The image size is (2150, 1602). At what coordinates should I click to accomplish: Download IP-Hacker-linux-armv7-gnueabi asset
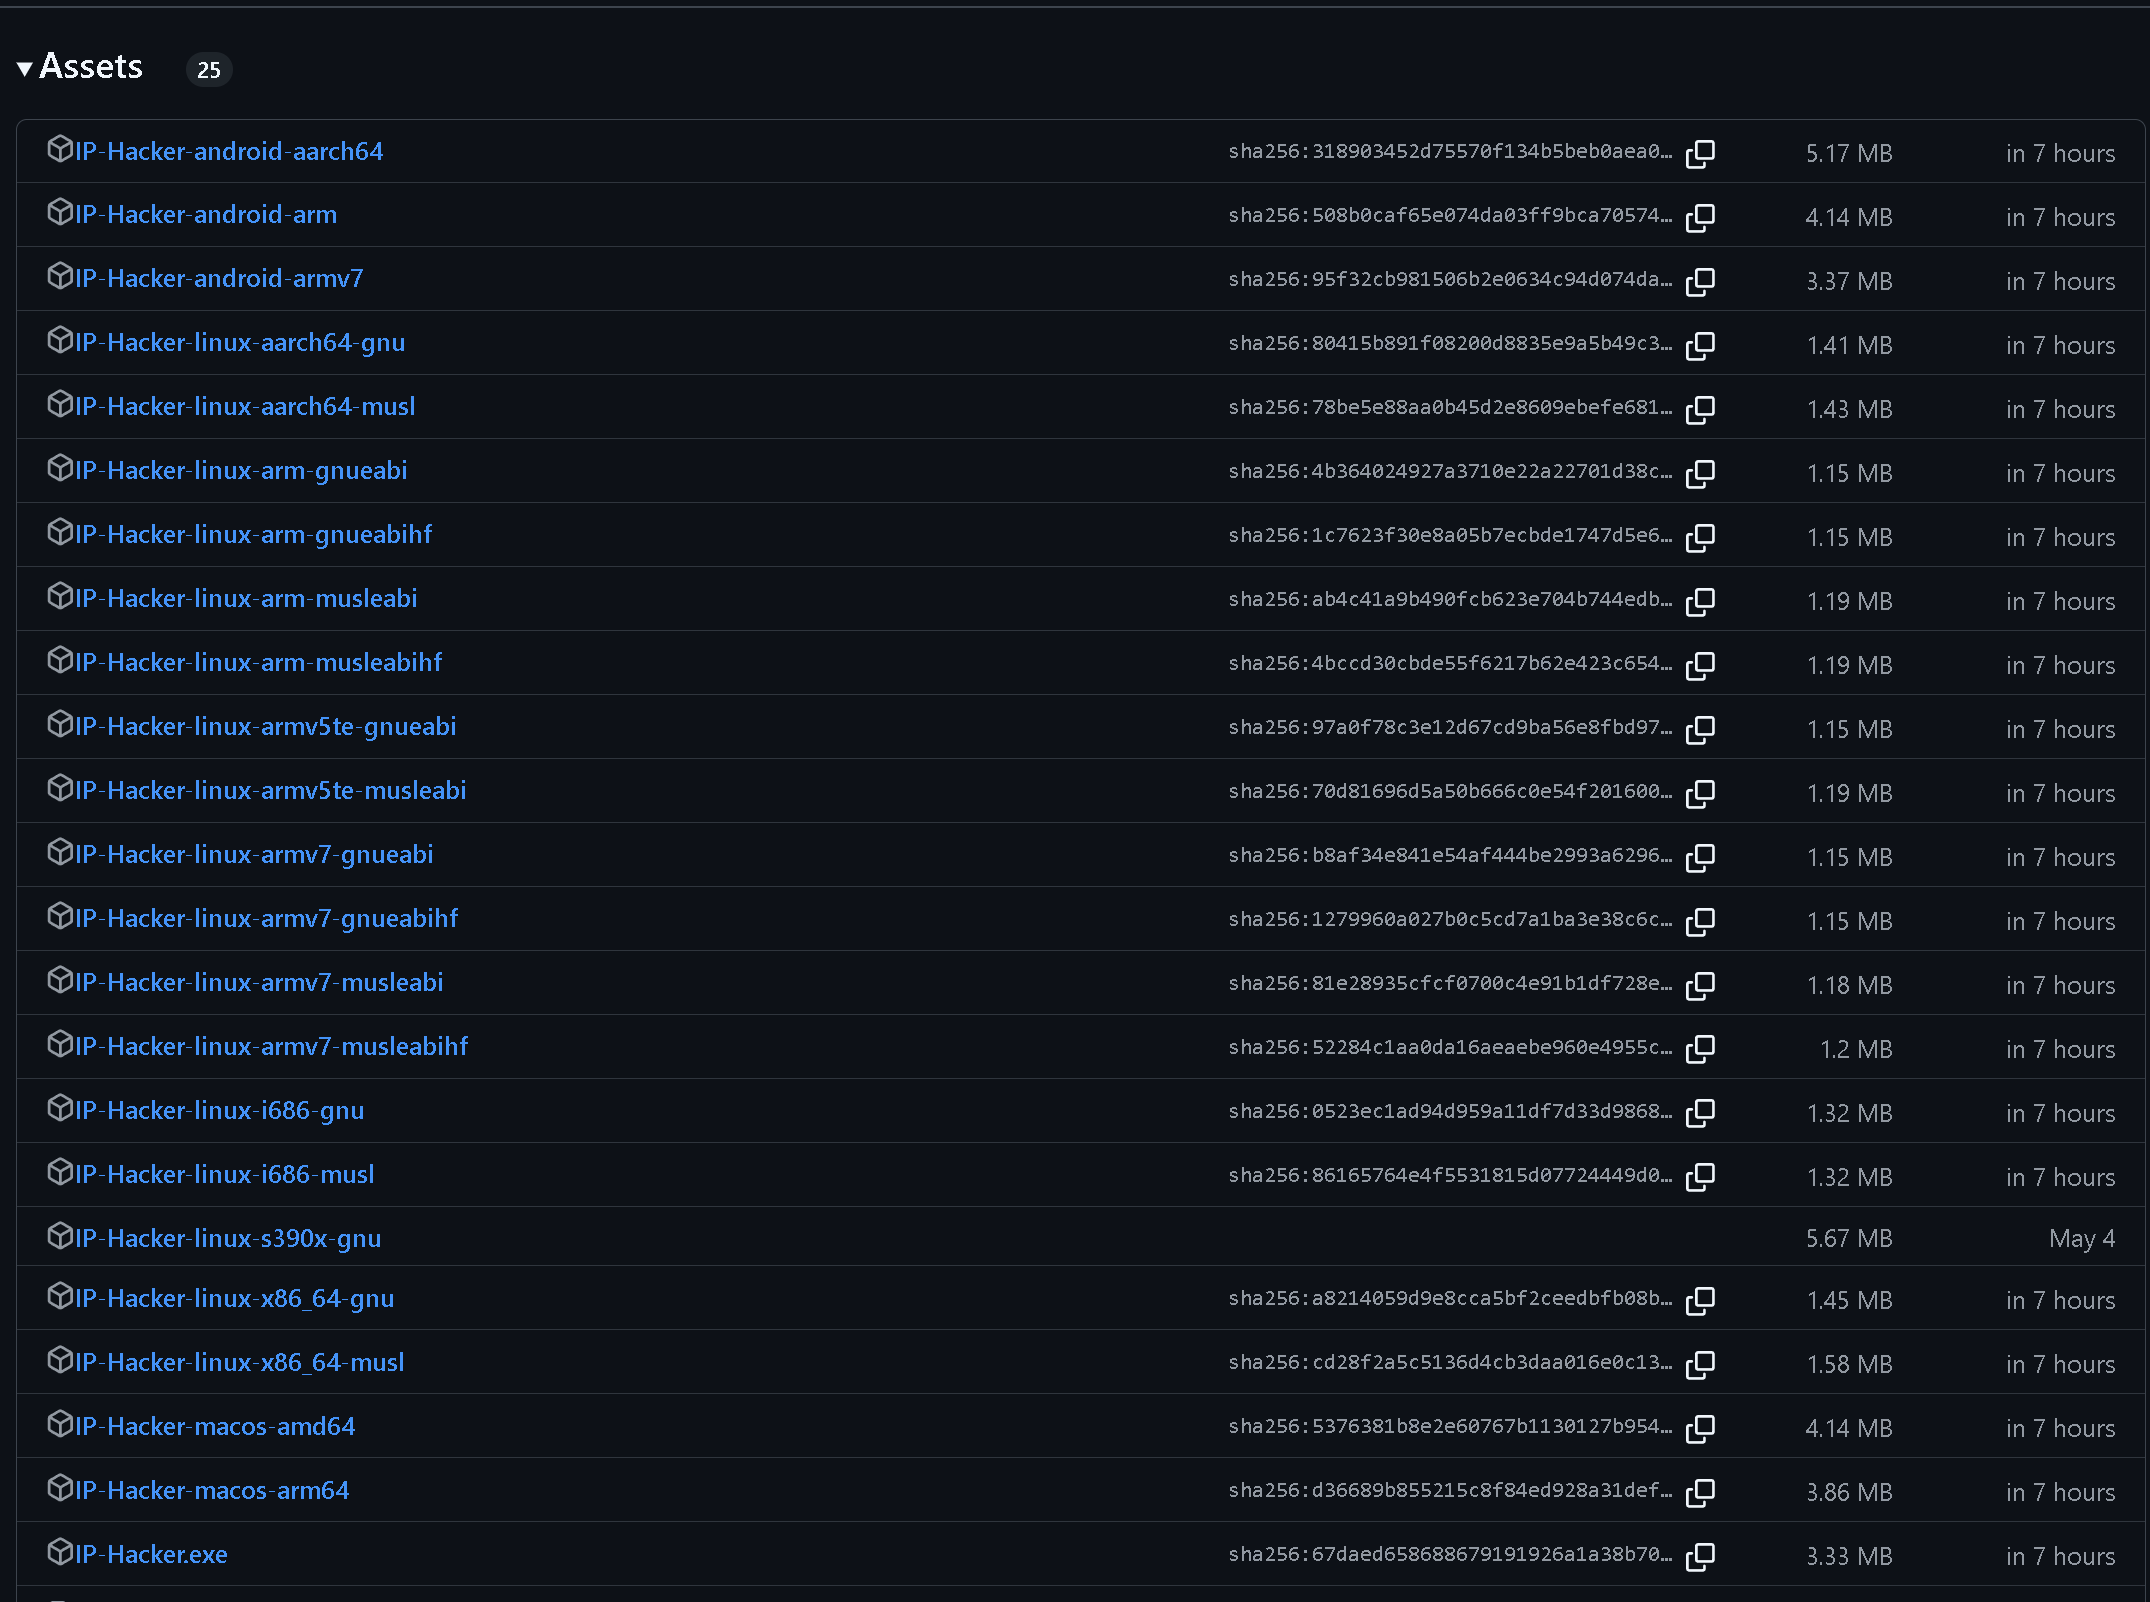[x=254, y=855]
